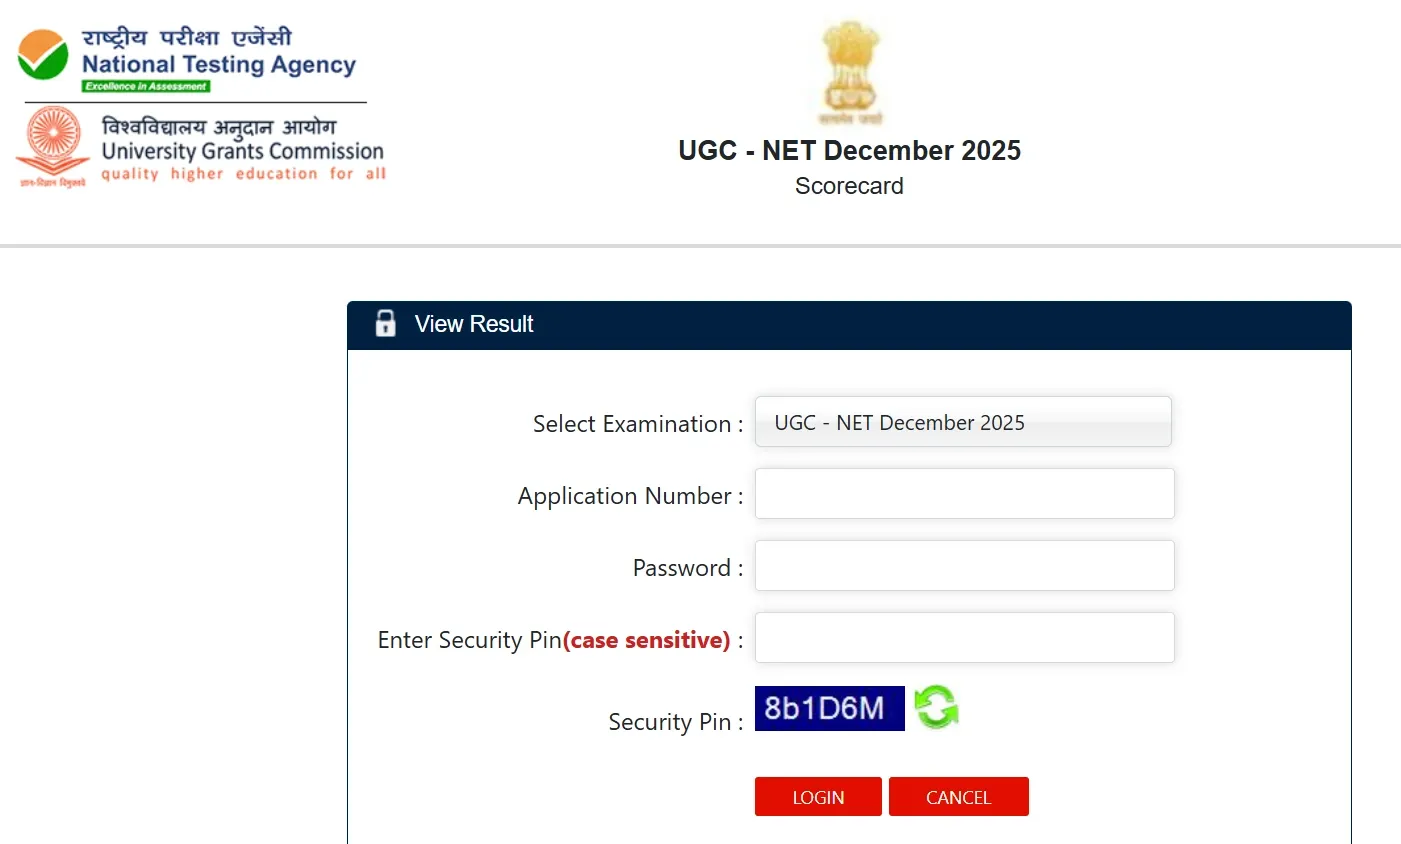Expand the examination selection box
Viewport: 1401px width, 844px height.
962,421
